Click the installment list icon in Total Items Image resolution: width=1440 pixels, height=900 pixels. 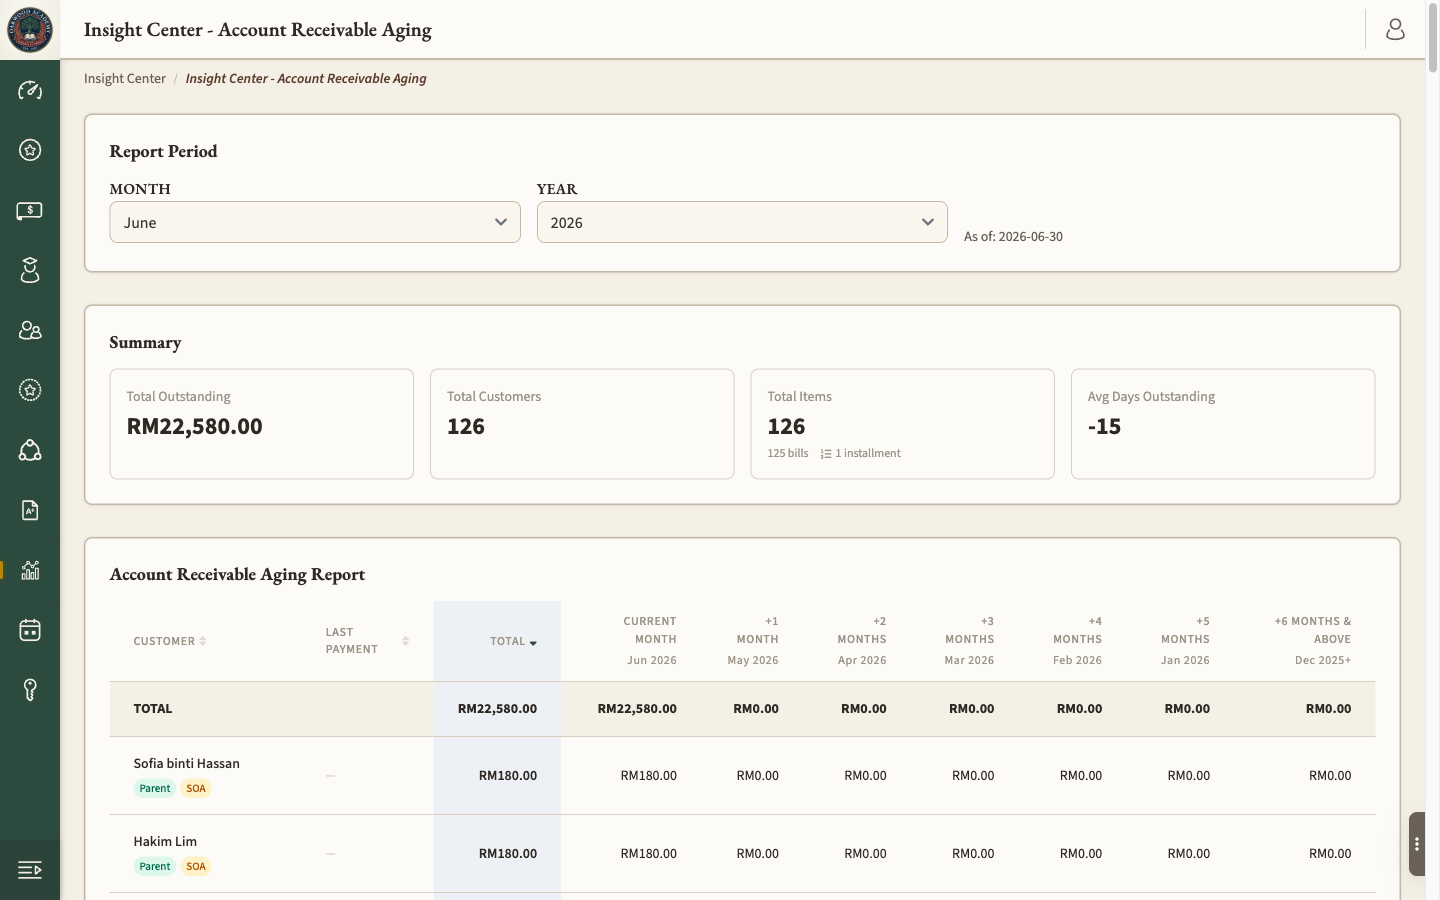coord(826,454)
